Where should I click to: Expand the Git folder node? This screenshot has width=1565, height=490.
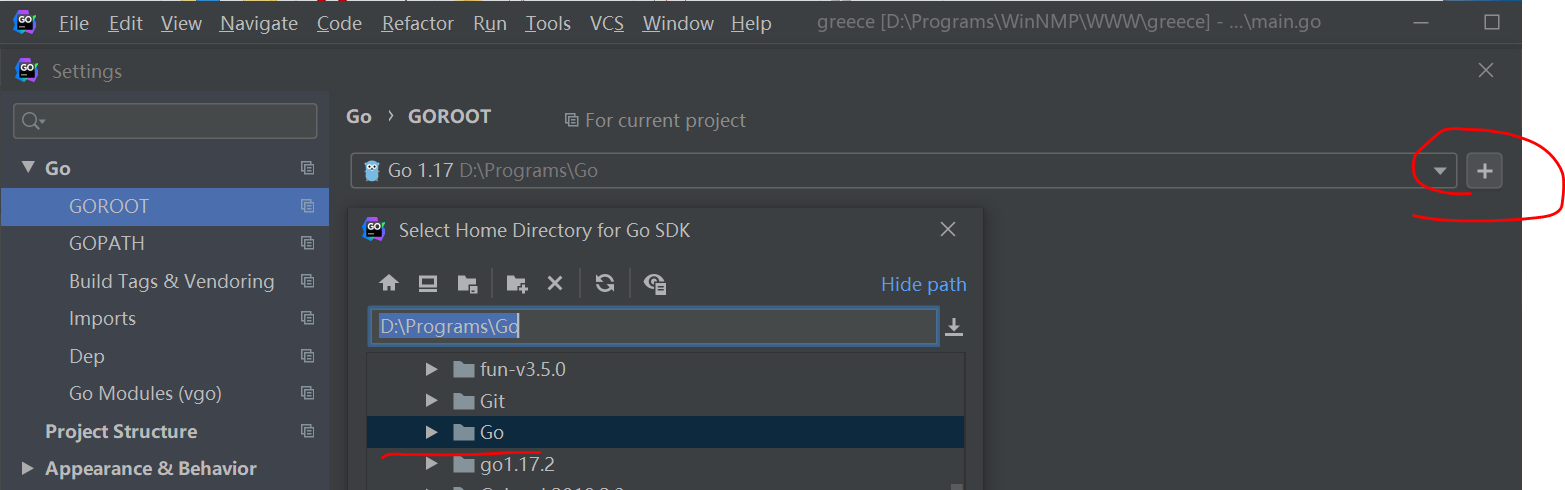tap(431, 401)
